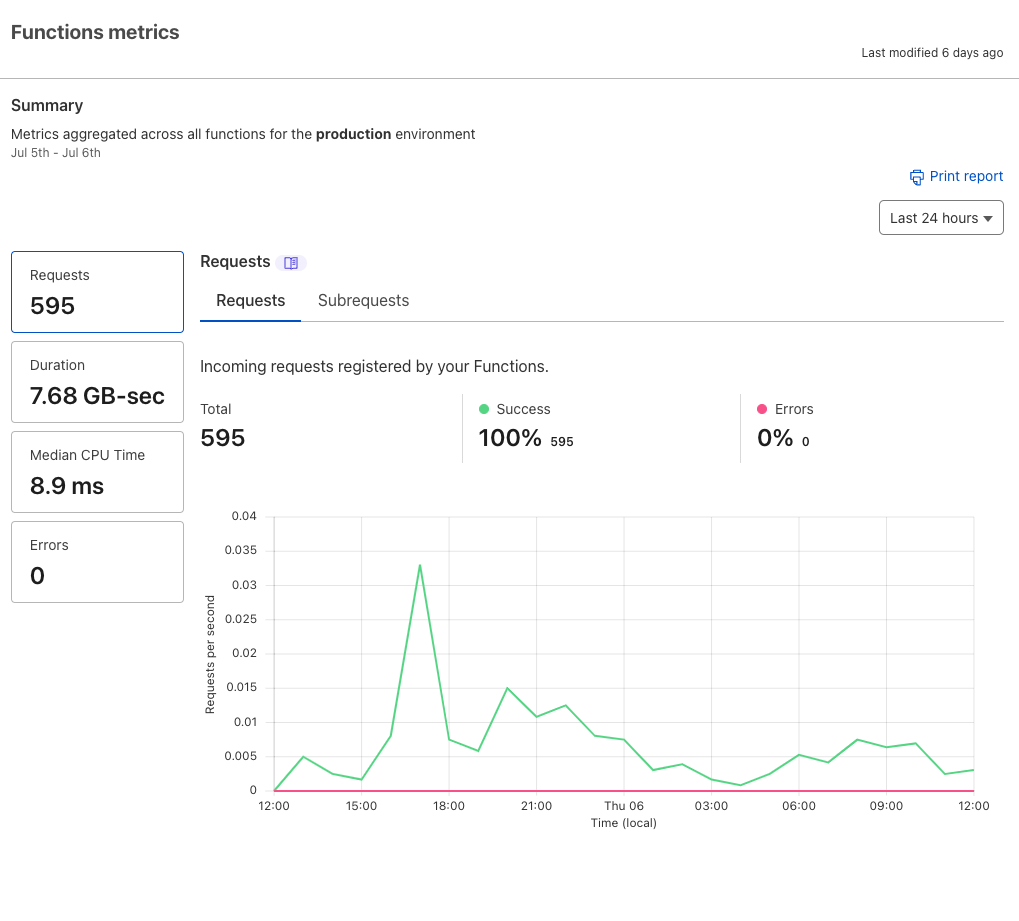Image resolution: width=1019 pixels, height=921 pixels.
Task: Click the Total 595 statistic
Action: (223, 438)
